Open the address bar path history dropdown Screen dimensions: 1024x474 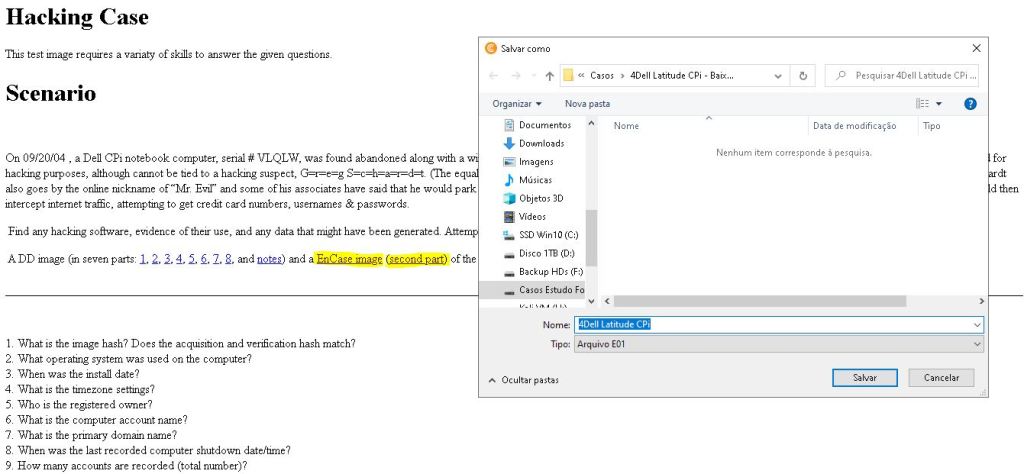tap(779, 76)
